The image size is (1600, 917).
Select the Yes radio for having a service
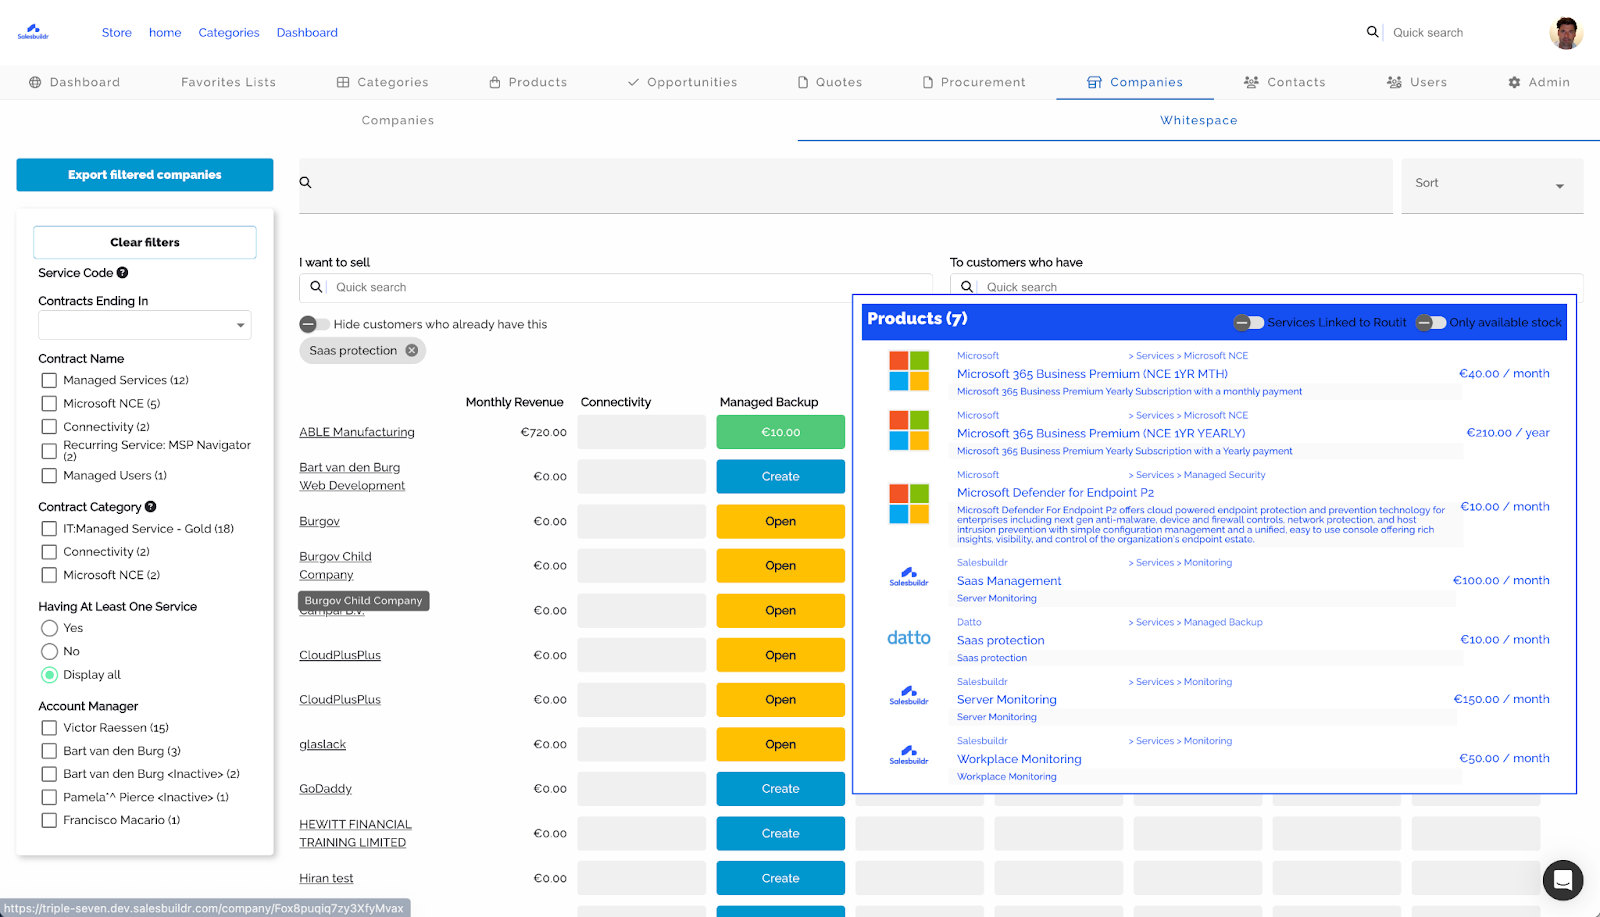click(x=49, y=628)
